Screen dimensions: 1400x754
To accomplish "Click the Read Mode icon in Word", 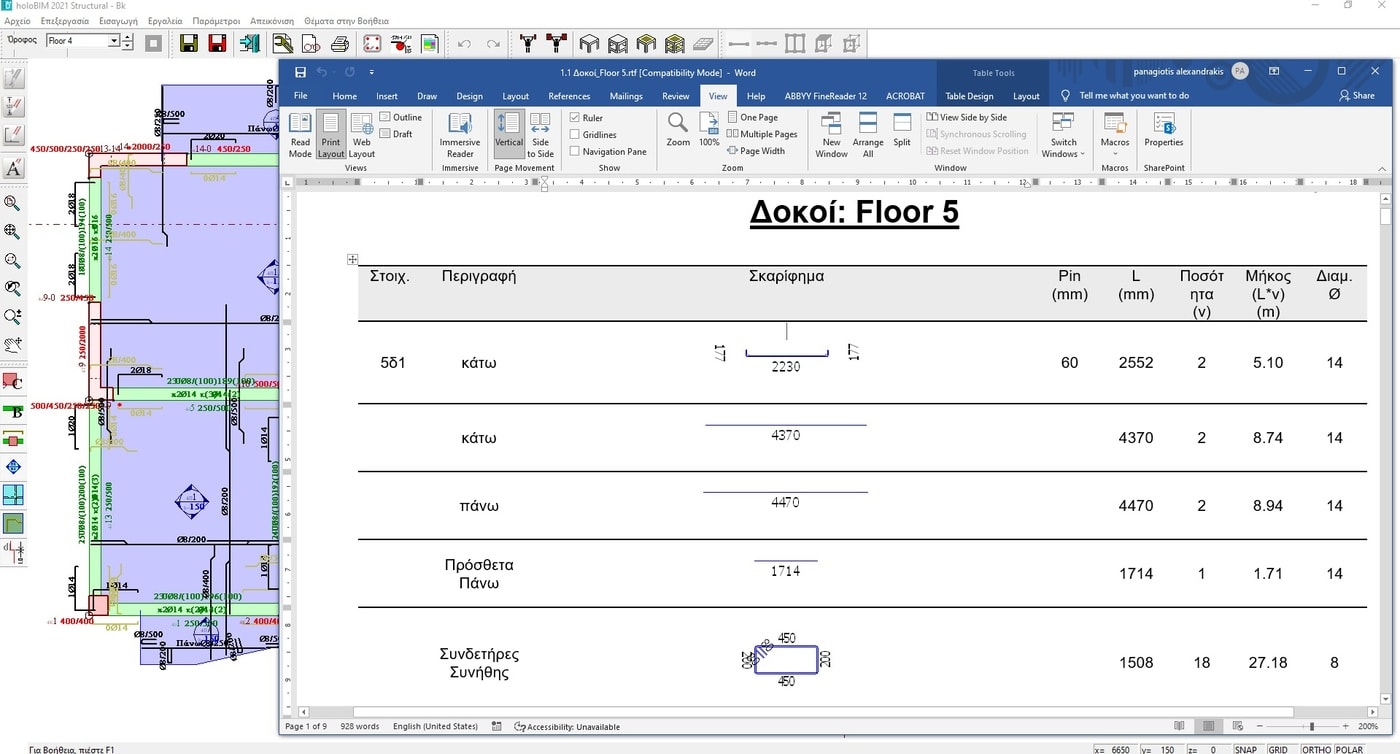I will click(x=300, y=135).
